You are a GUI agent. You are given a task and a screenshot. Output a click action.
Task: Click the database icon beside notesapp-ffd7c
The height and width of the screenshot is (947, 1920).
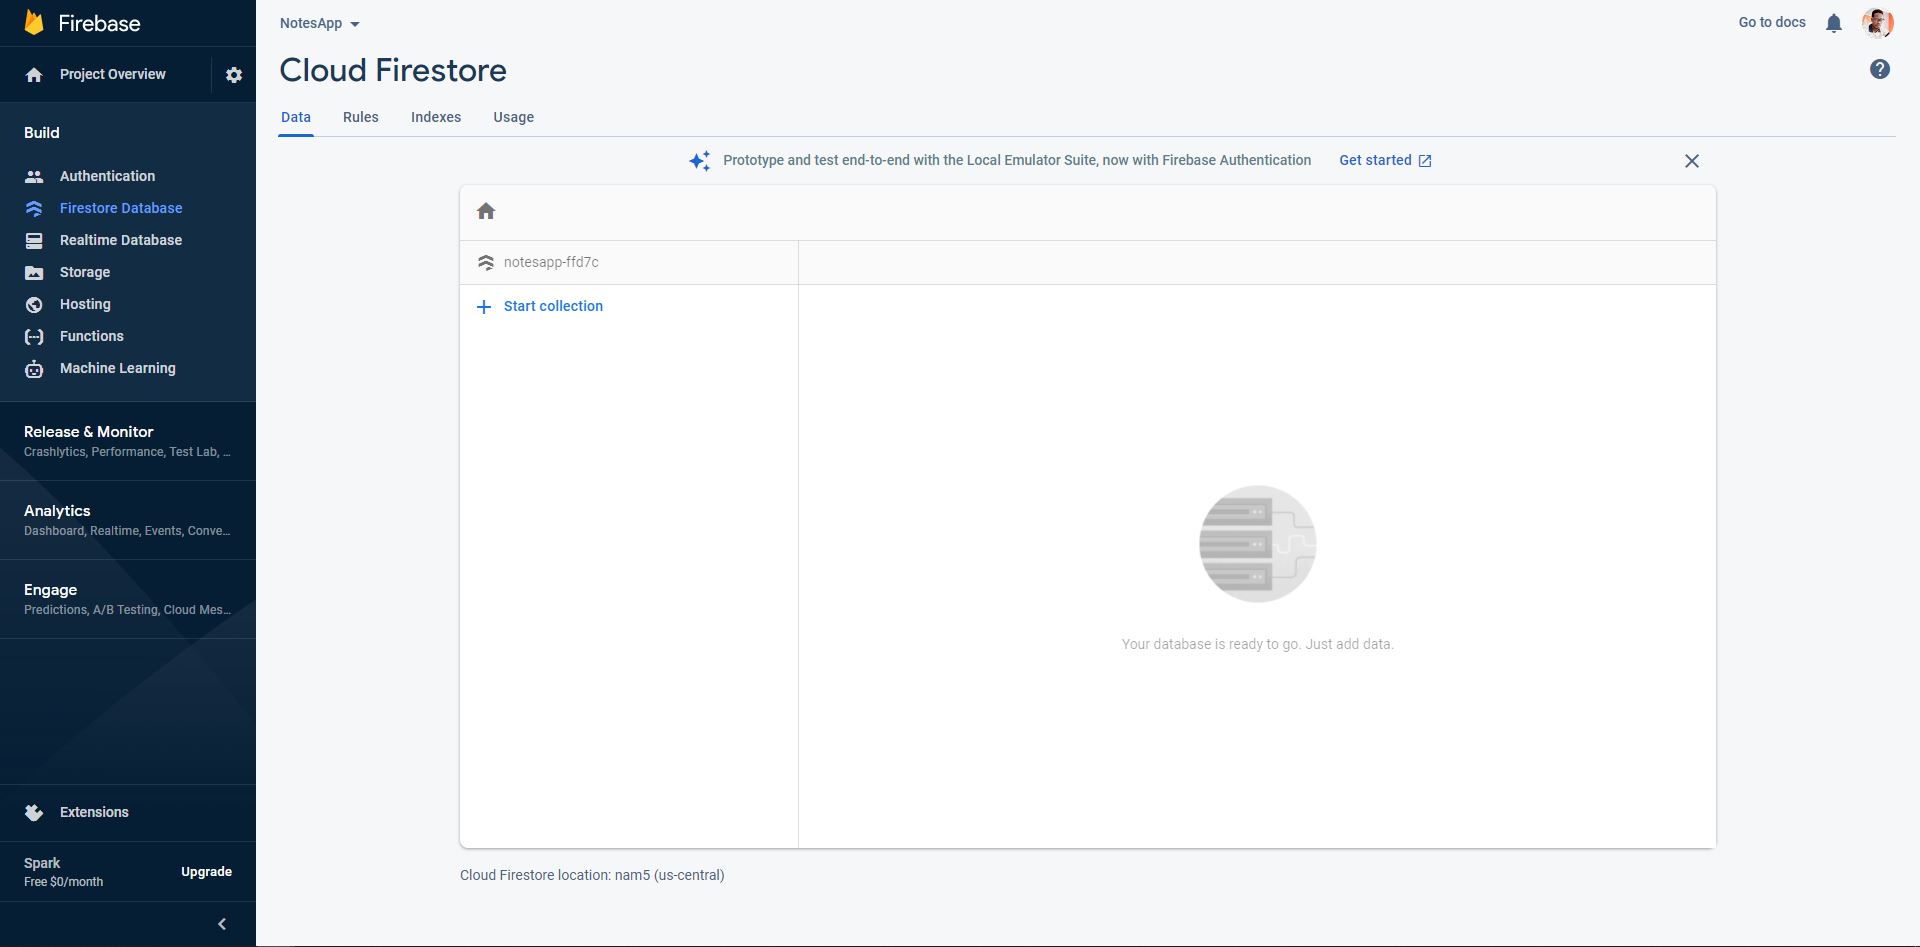coord(486,262)
